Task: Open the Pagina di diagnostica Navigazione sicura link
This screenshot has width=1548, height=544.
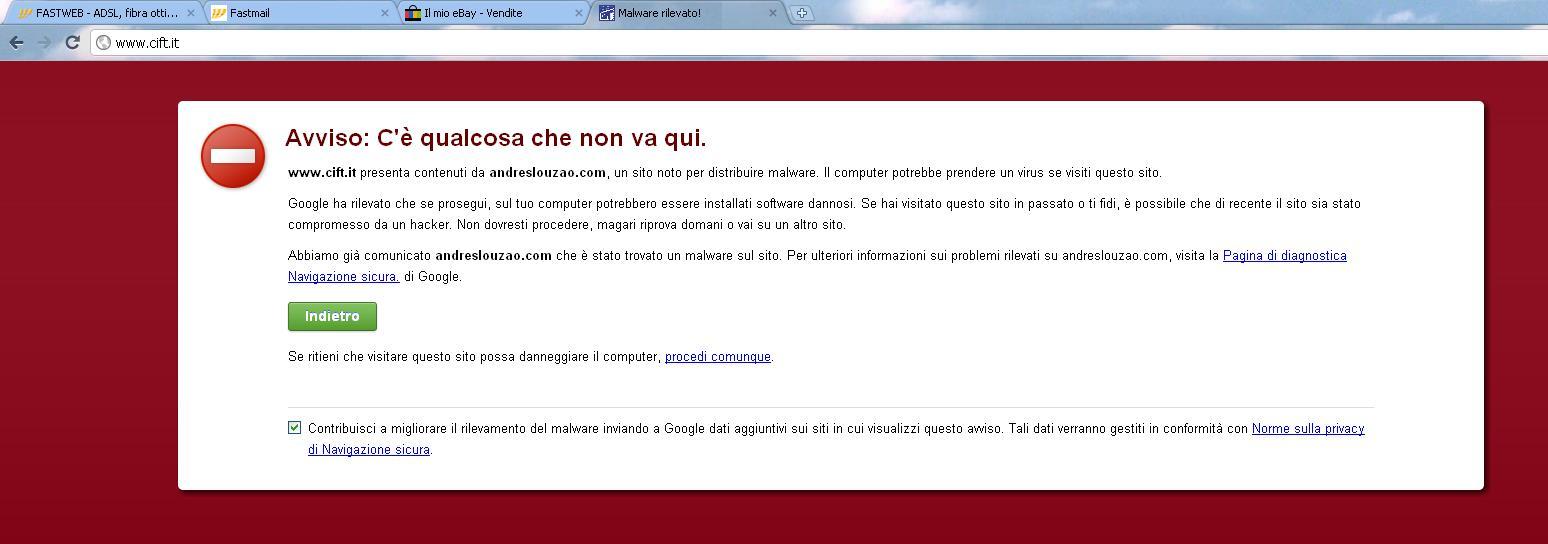Action: pos(1284,256)
